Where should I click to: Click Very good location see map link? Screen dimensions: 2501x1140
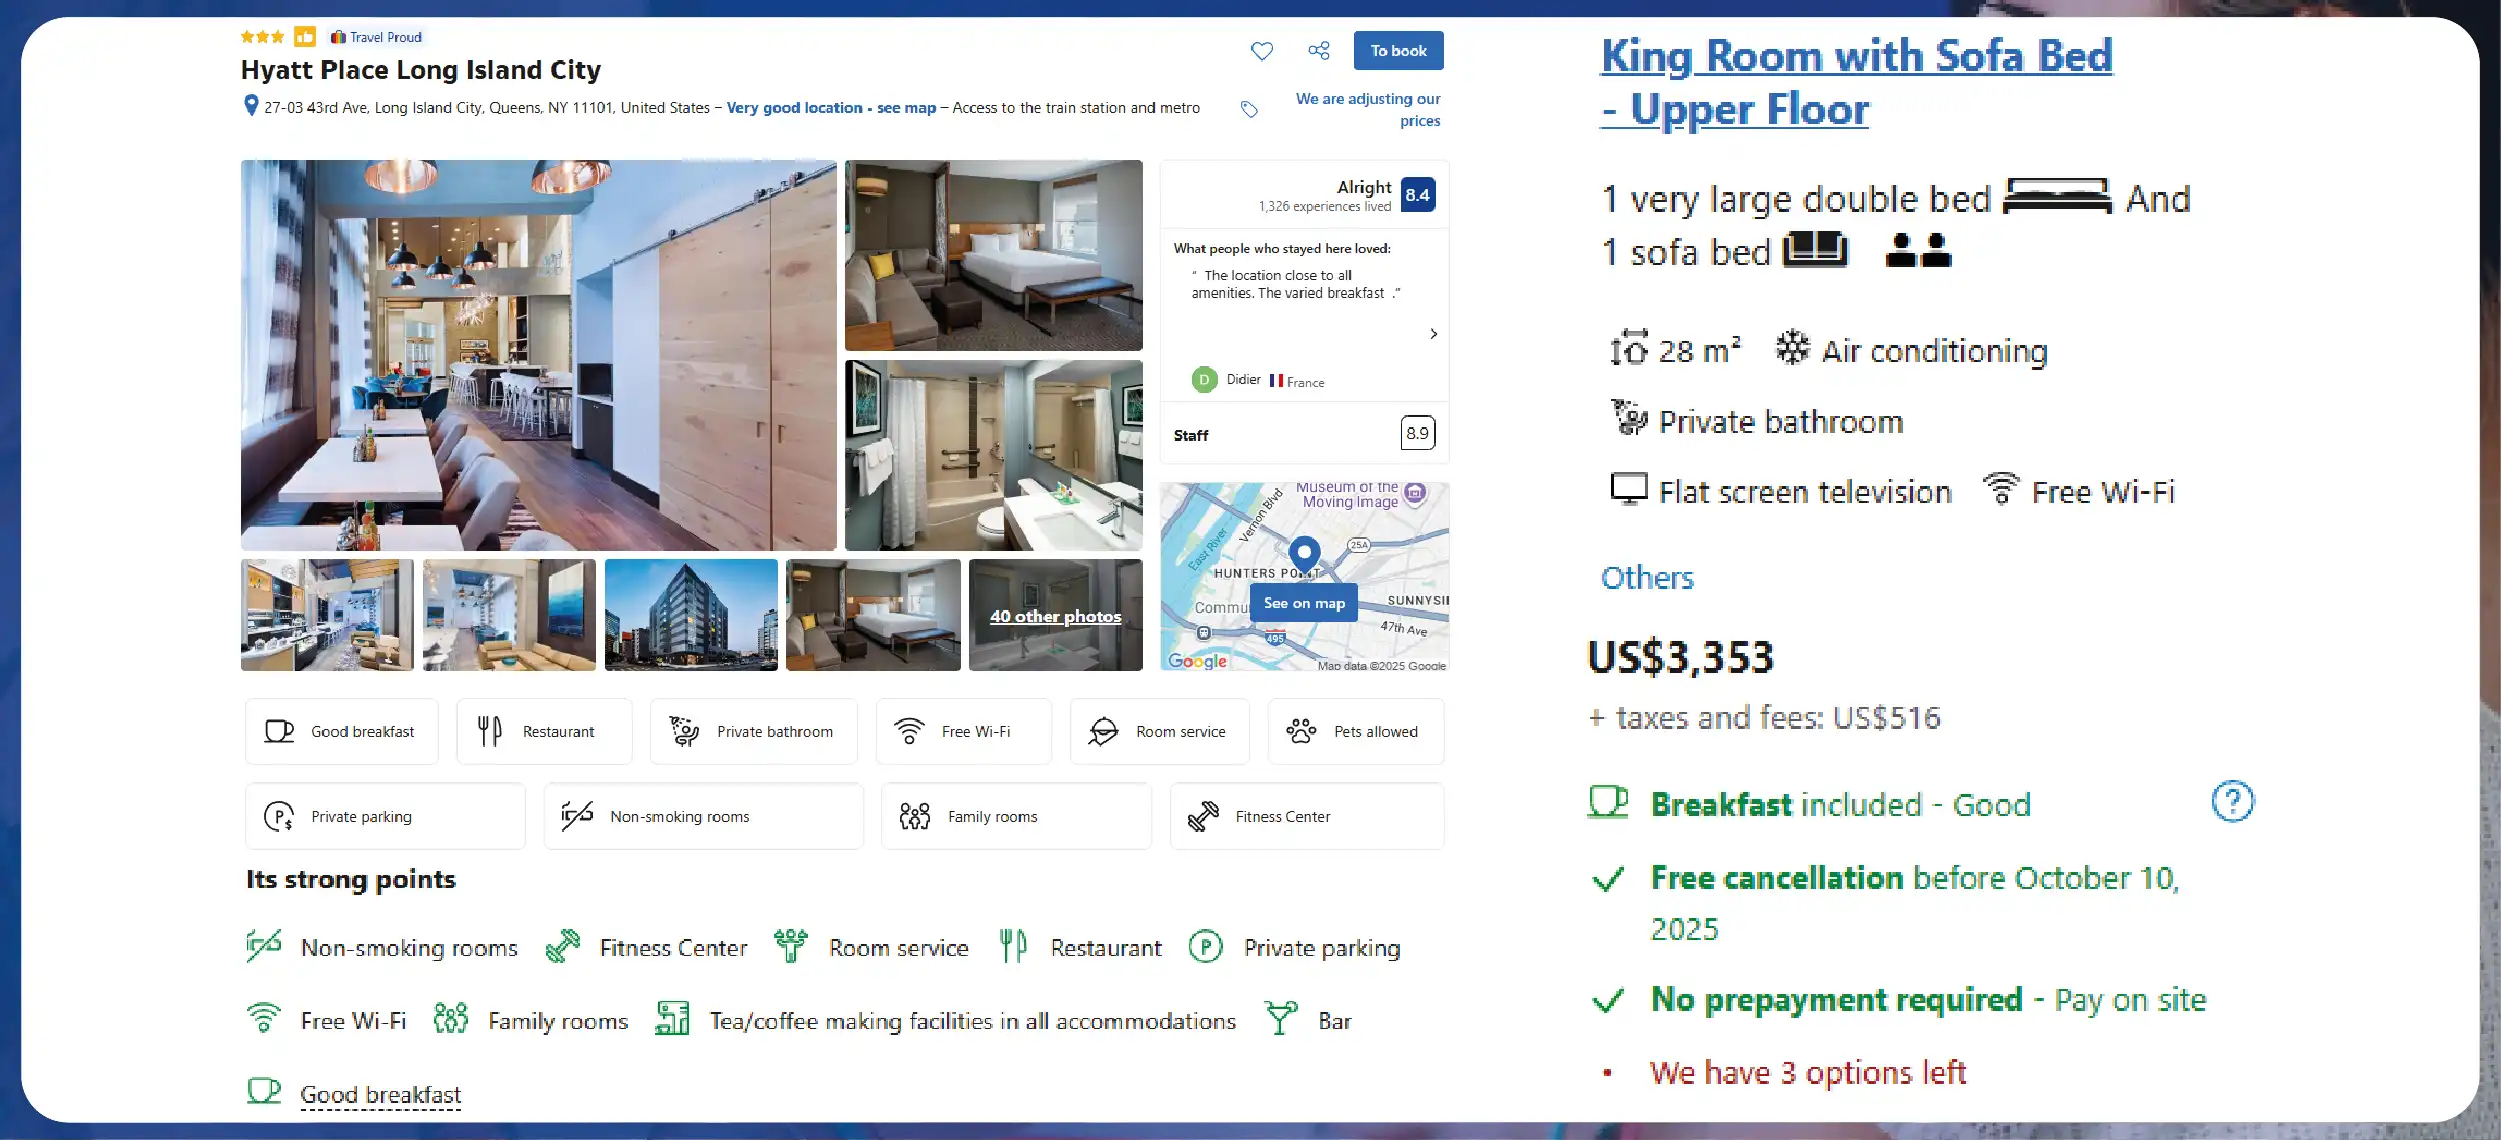pos(831,108)
